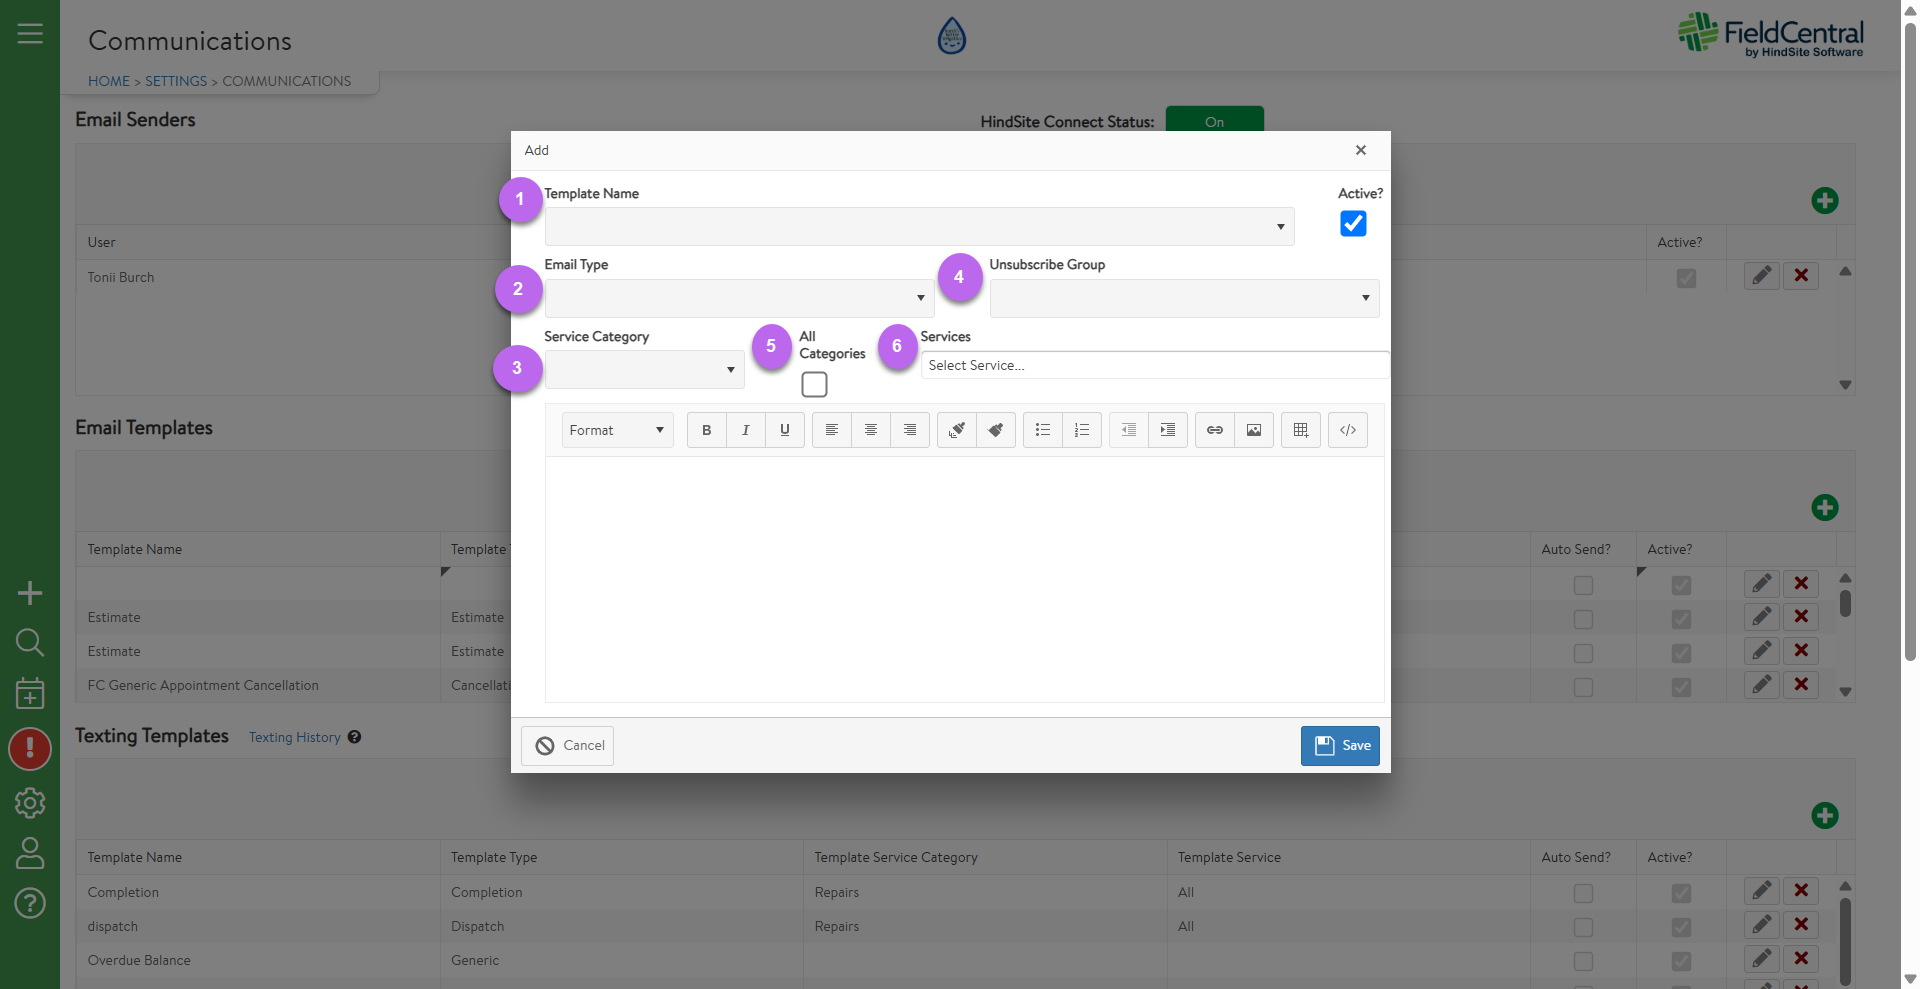The image size is (1920, 989).
Task: Insert a hyperlink using the link icon
Action: [x=1214, y=430]
